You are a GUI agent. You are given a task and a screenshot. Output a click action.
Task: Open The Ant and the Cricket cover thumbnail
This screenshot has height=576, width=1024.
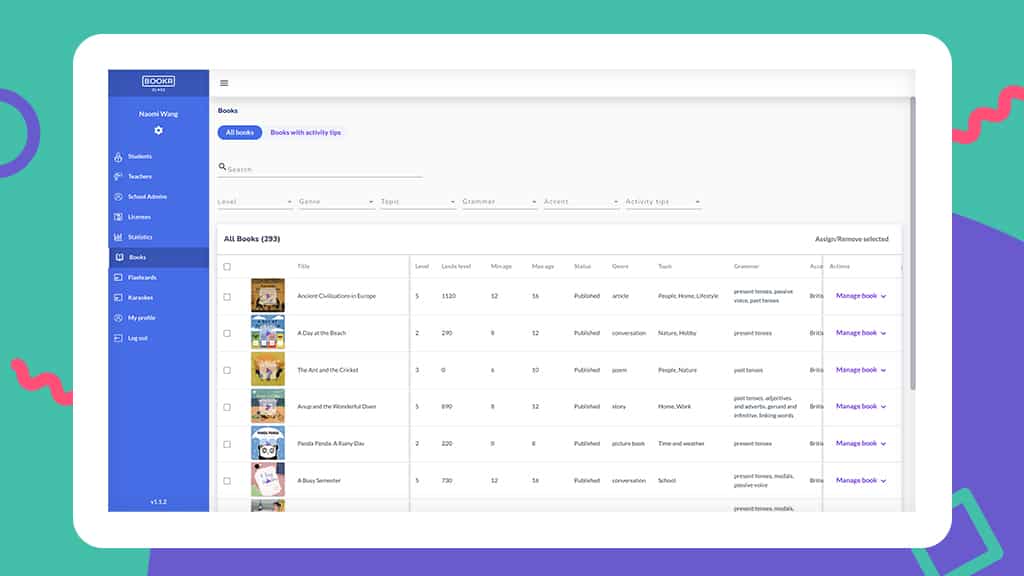(x=268, y=369)
